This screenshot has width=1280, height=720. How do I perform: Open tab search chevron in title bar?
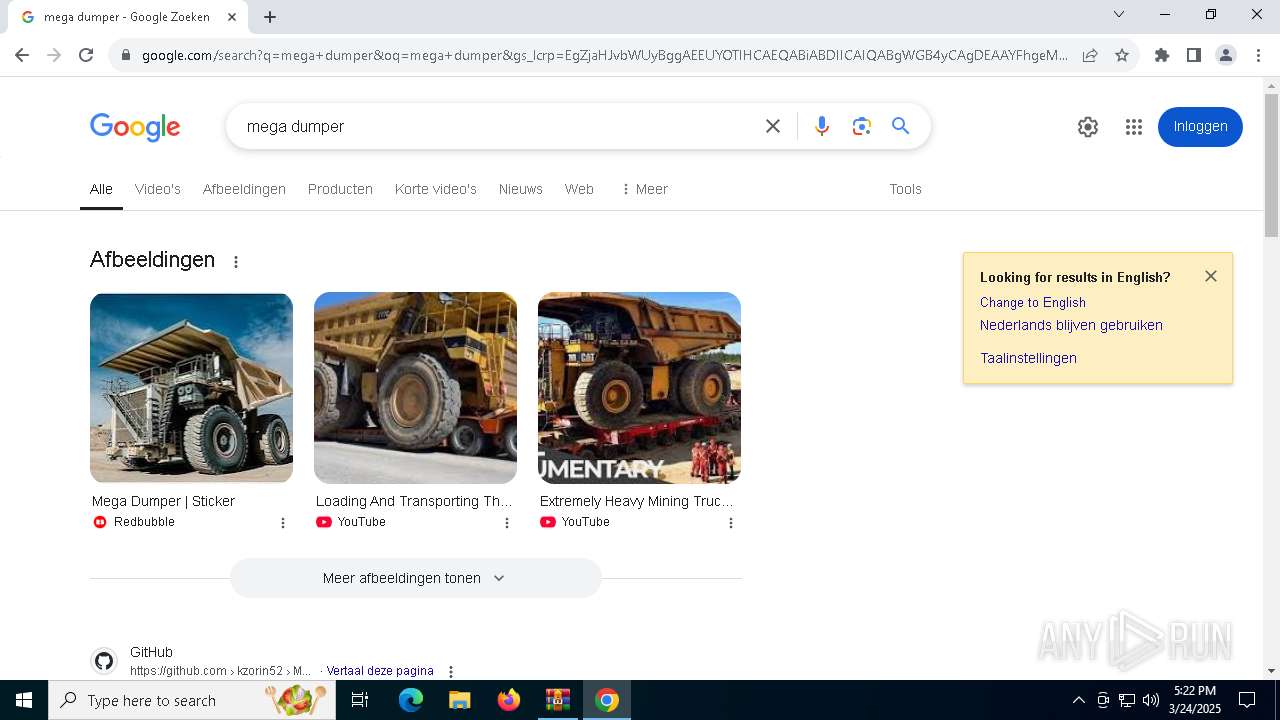[x=1119, y=14]
